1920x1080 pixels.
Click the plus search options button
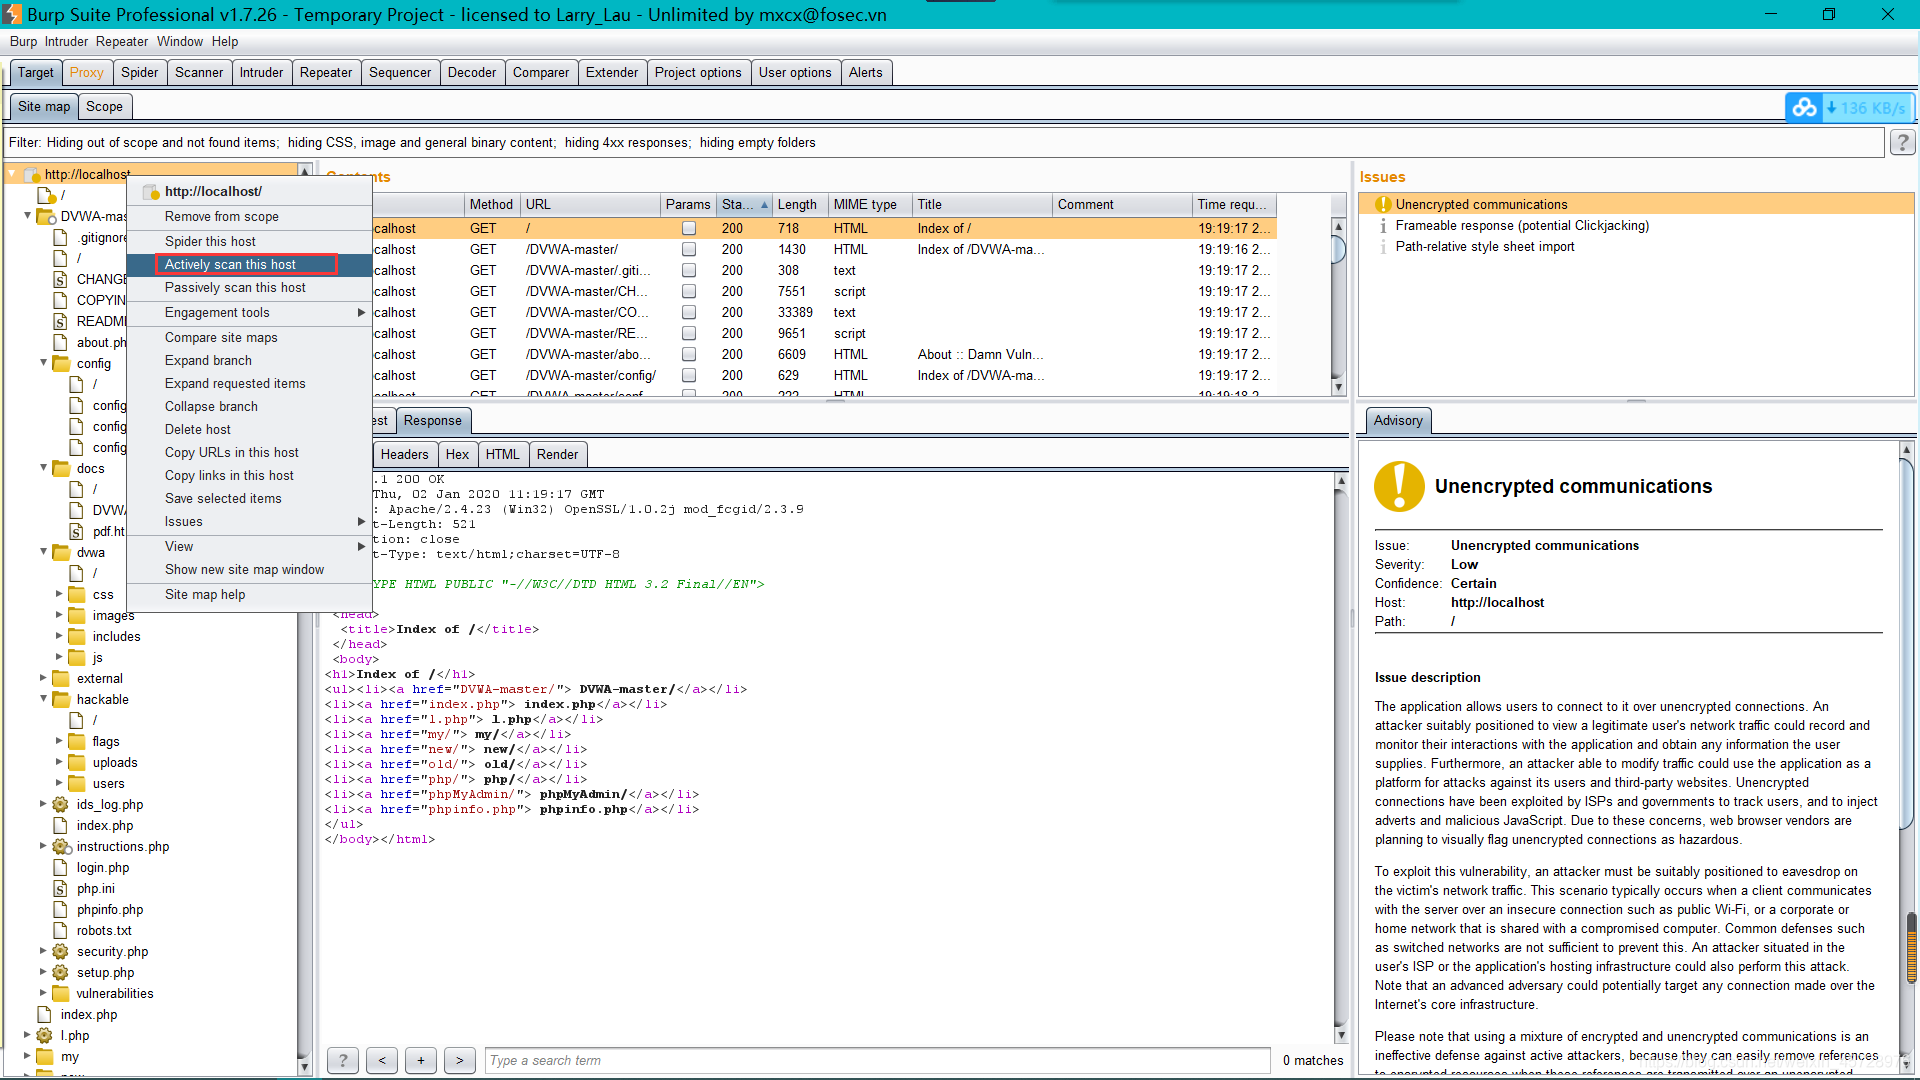coord(421,1060)
